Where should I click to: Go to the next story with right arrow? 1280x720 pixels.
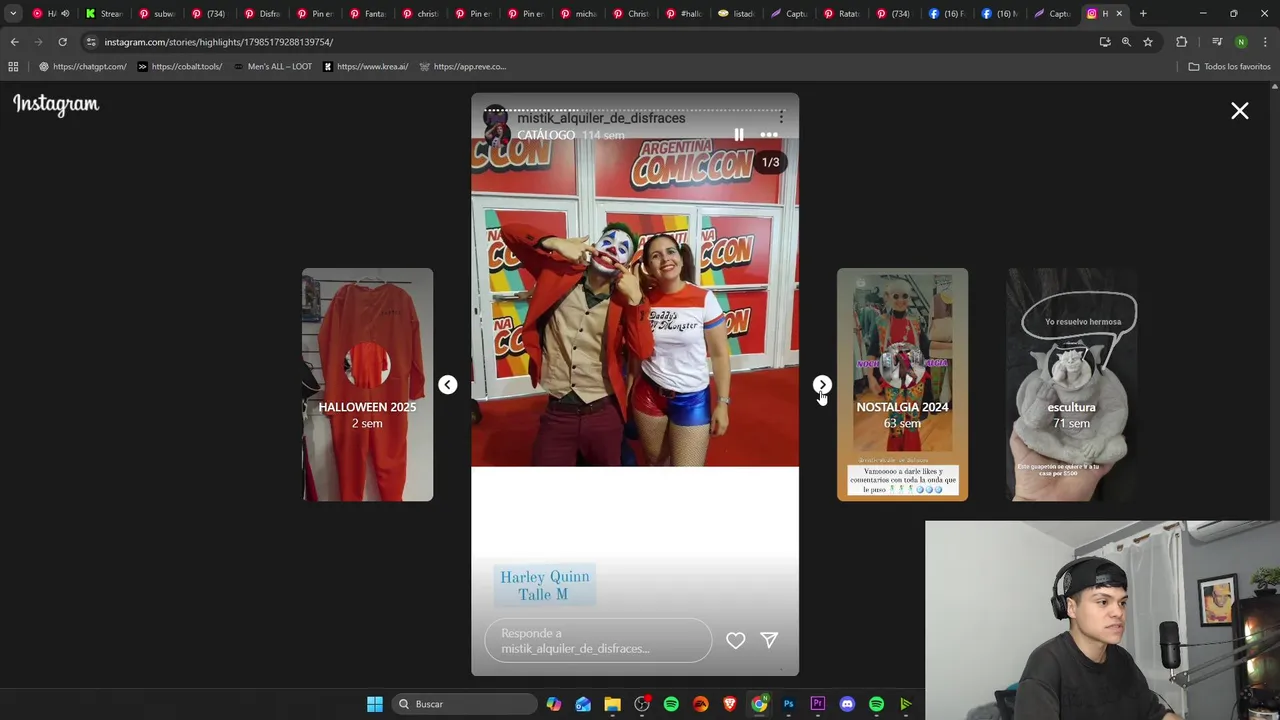click(821, 384)
